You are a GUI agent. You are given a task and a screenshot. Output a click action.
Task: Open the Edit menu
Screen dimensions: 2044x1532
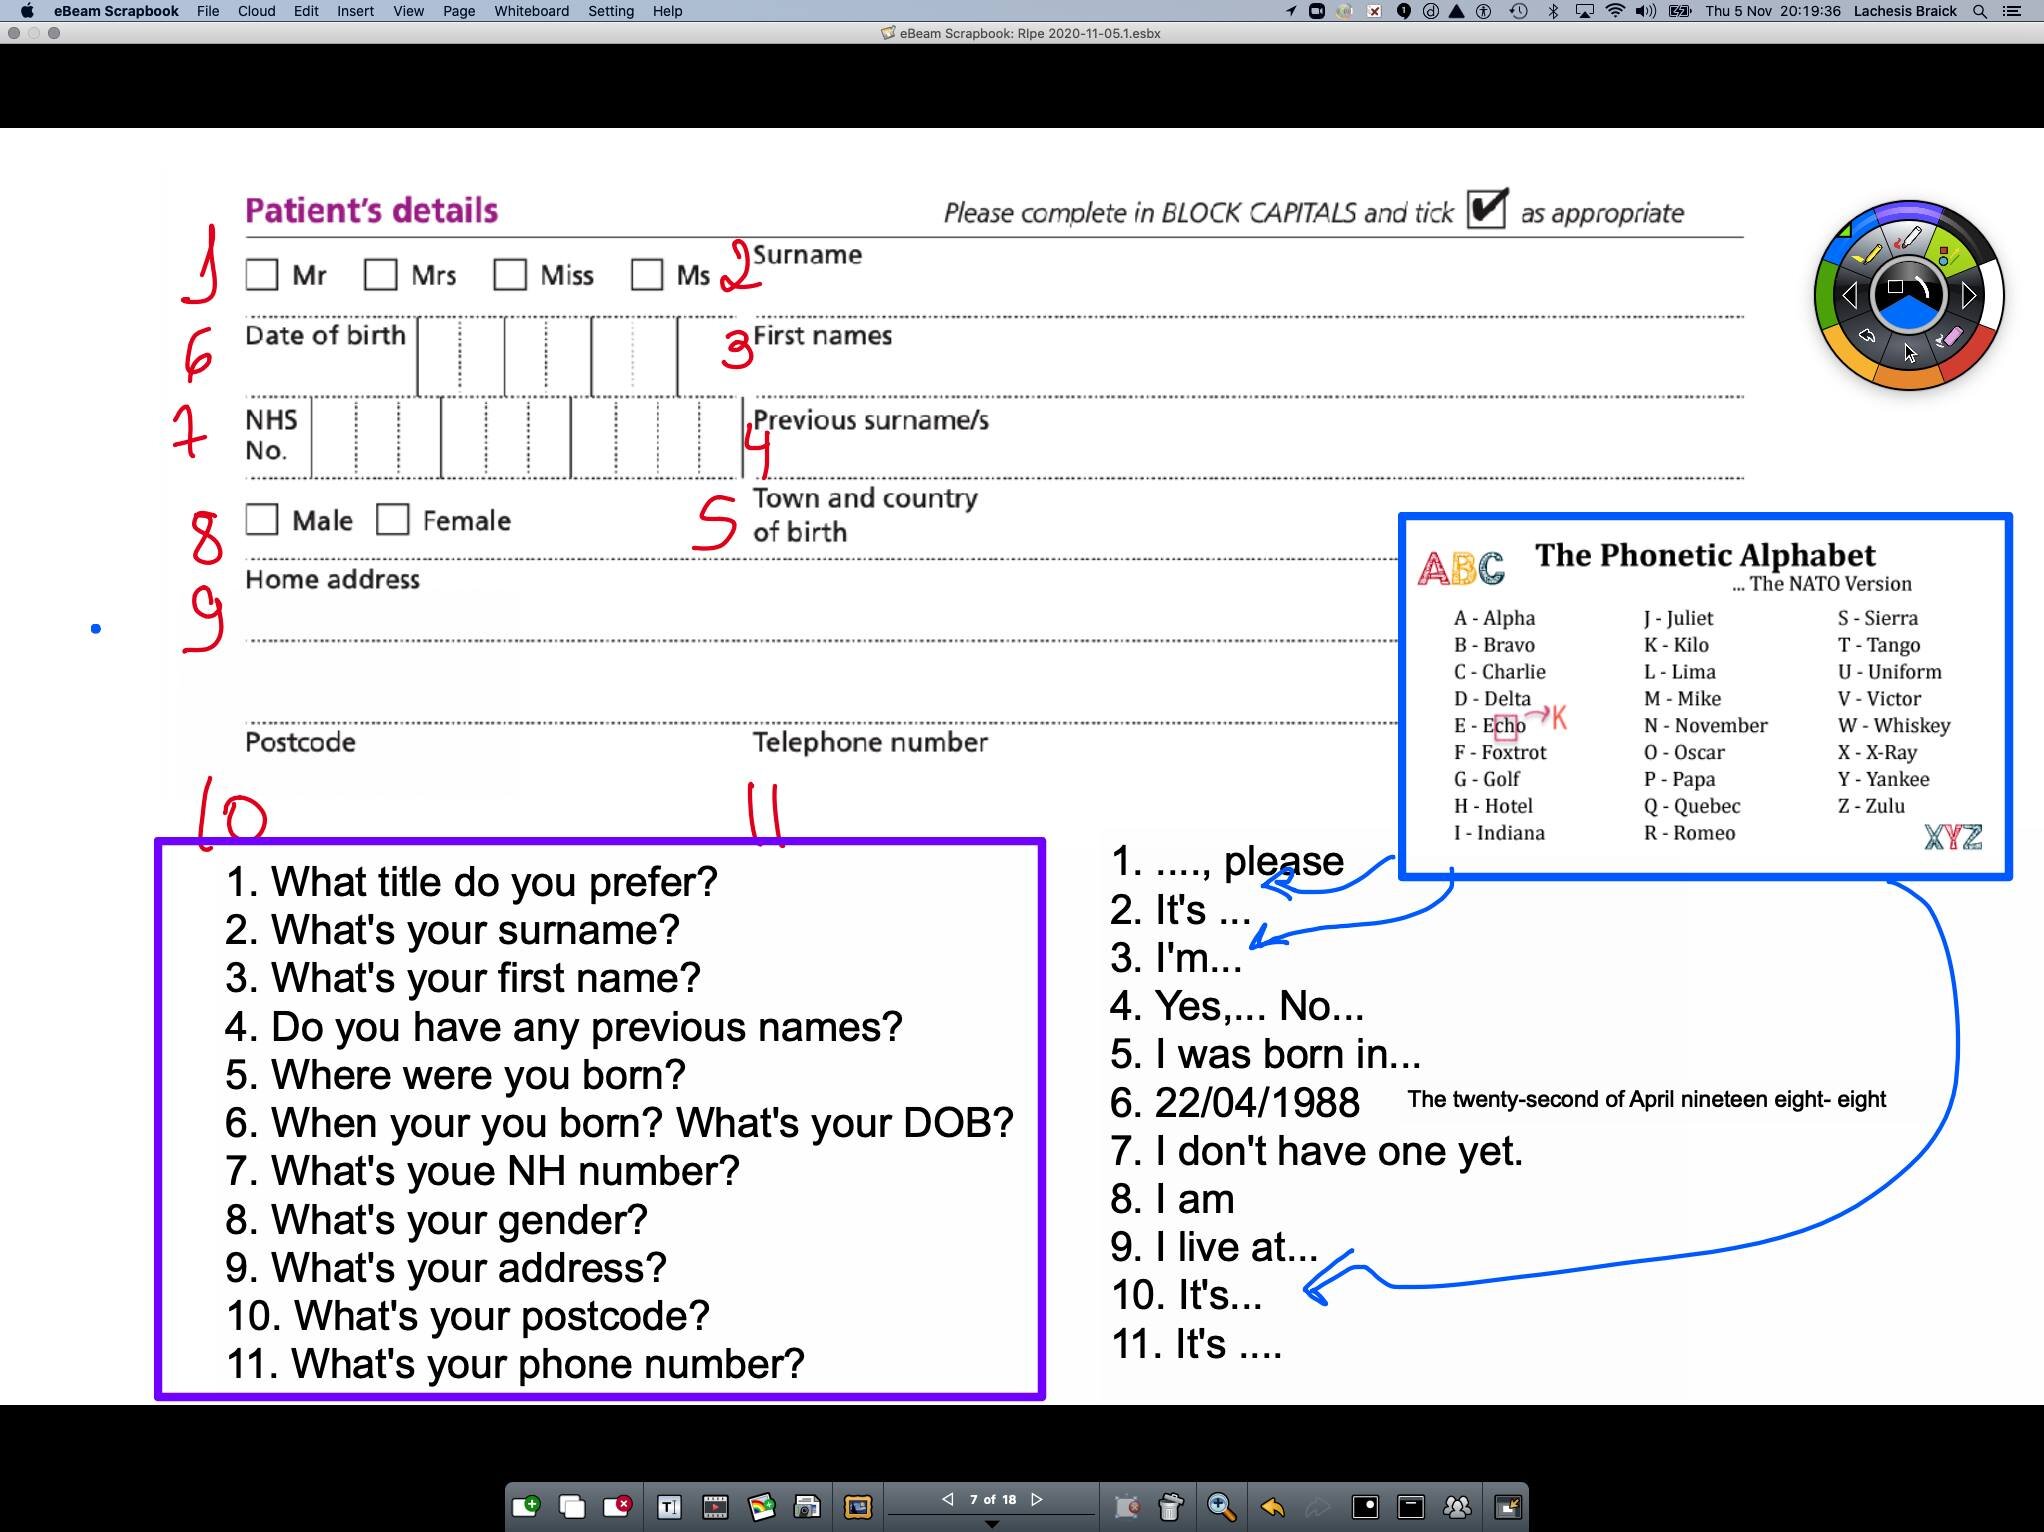(x=306, y=11)
